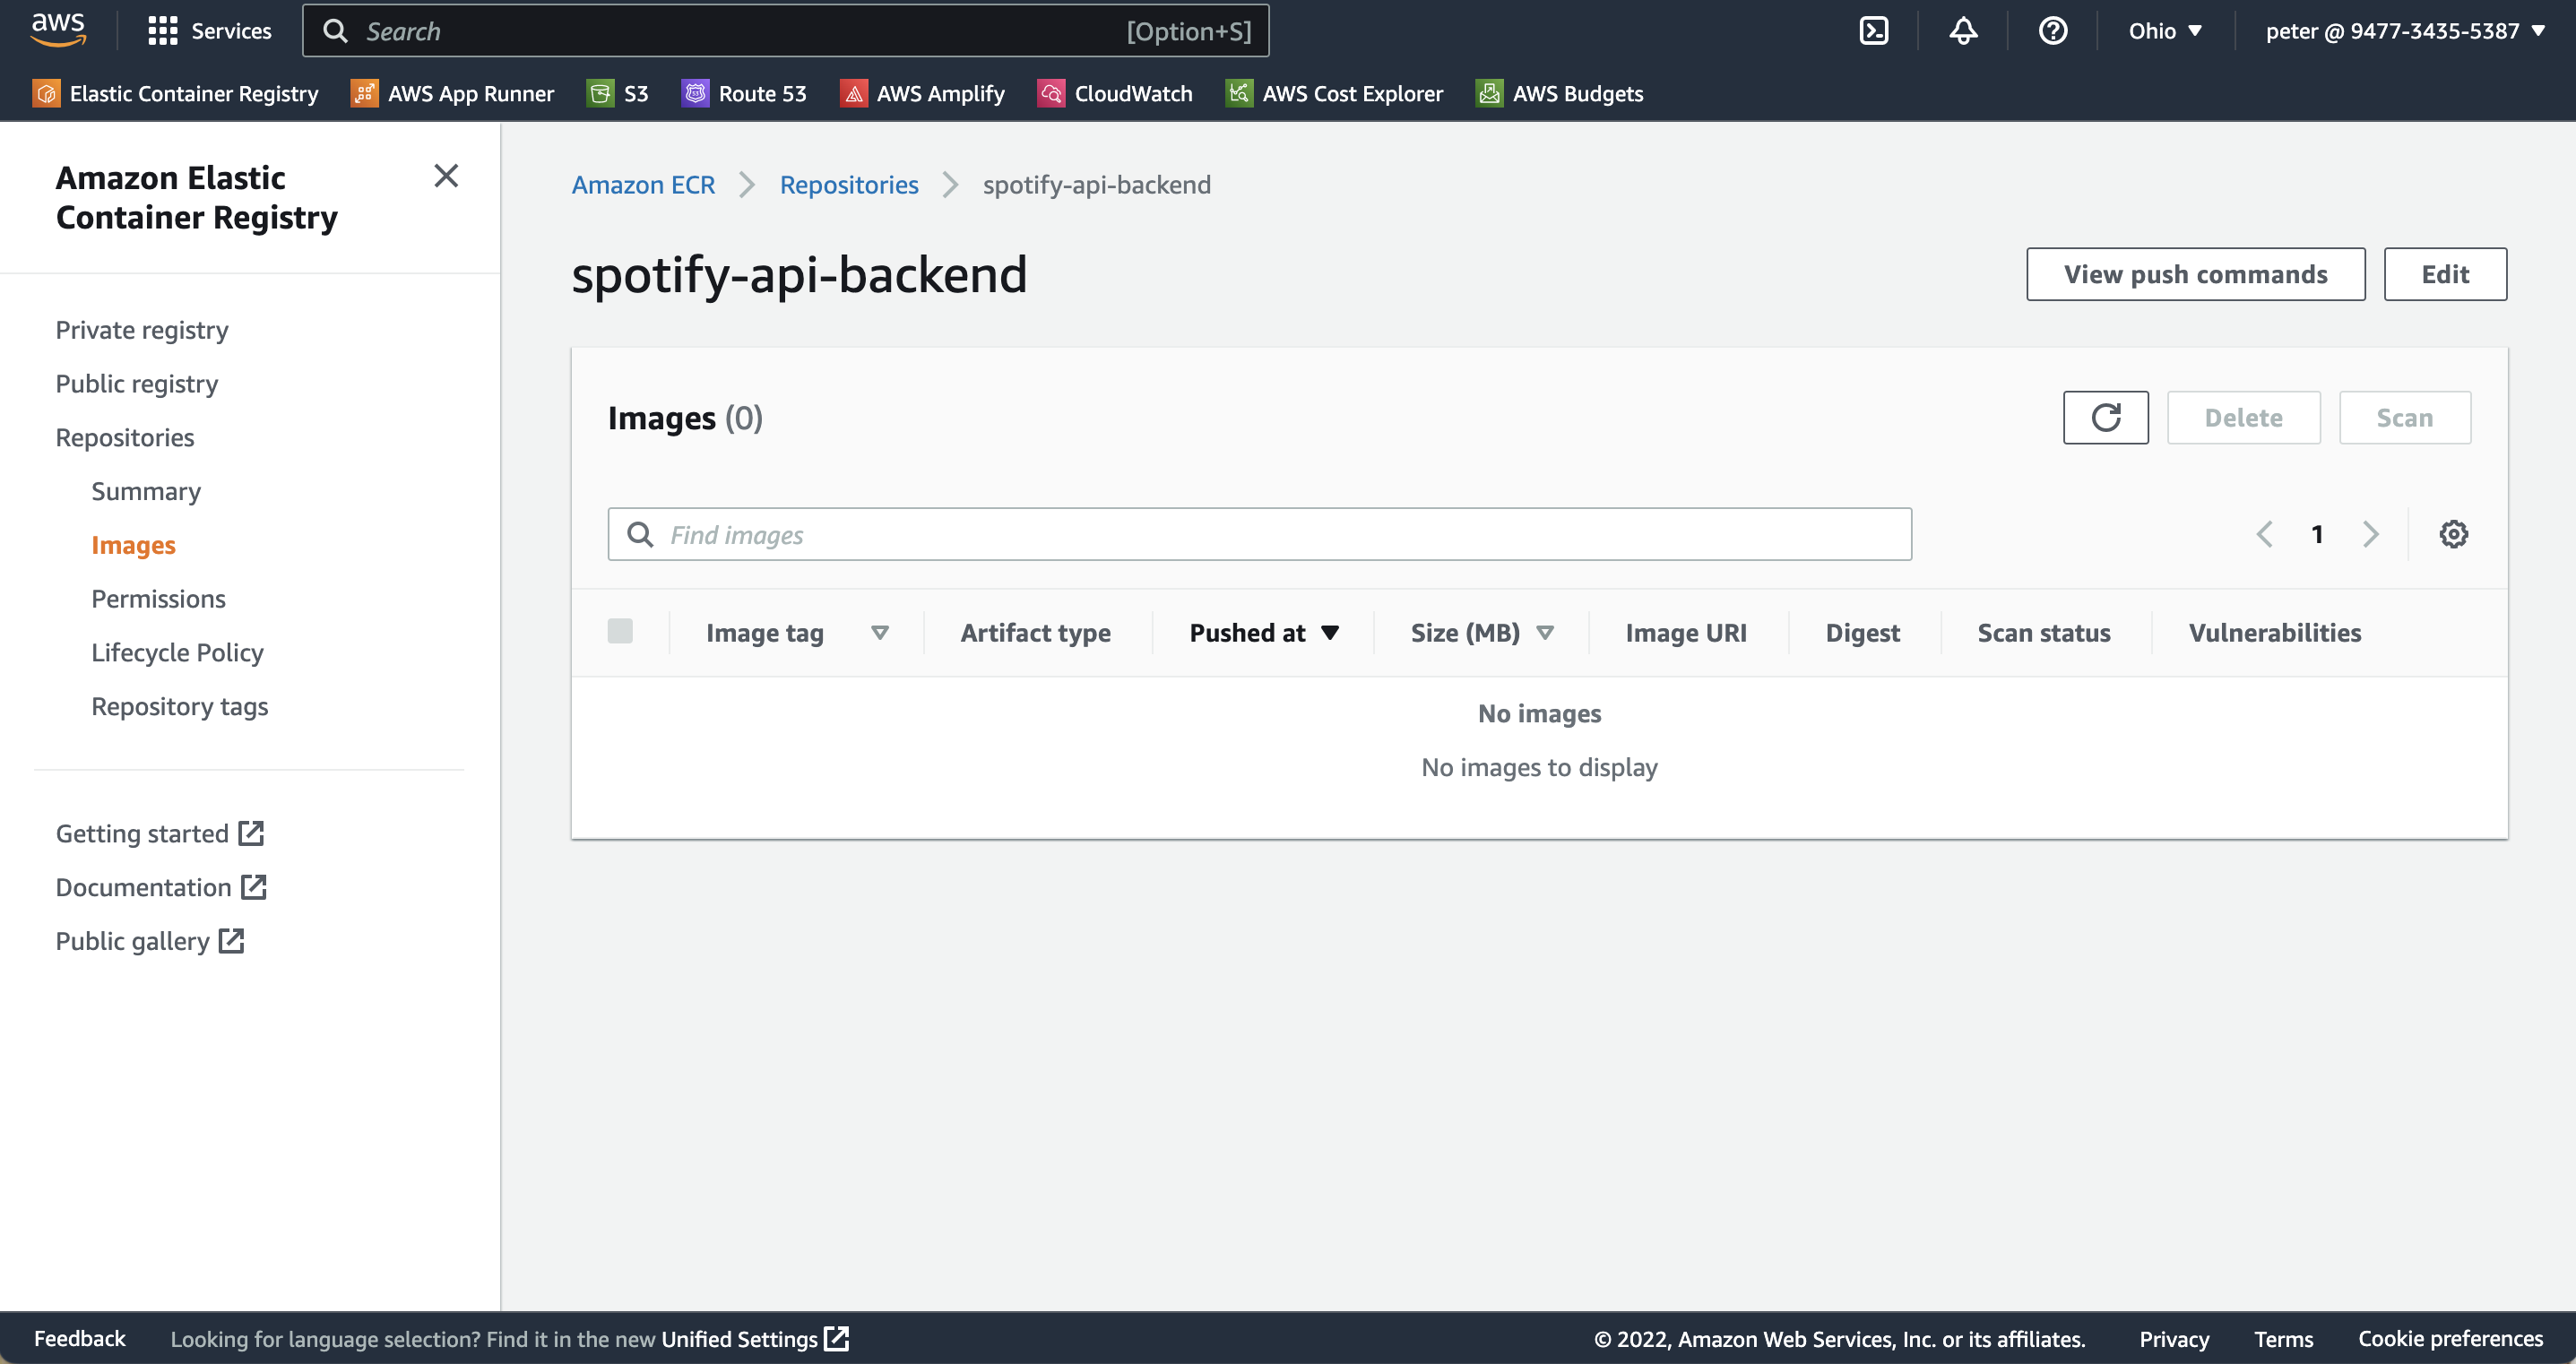Go to next page of images

pos(2371,534)
